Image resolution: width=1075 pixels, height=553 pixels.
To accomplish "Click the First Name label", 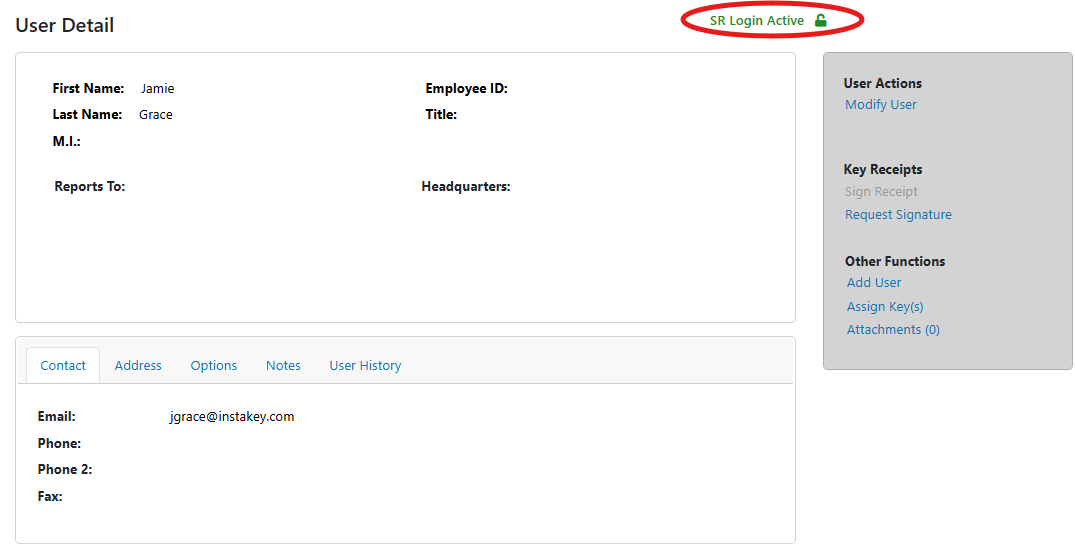I will [88, 88].
